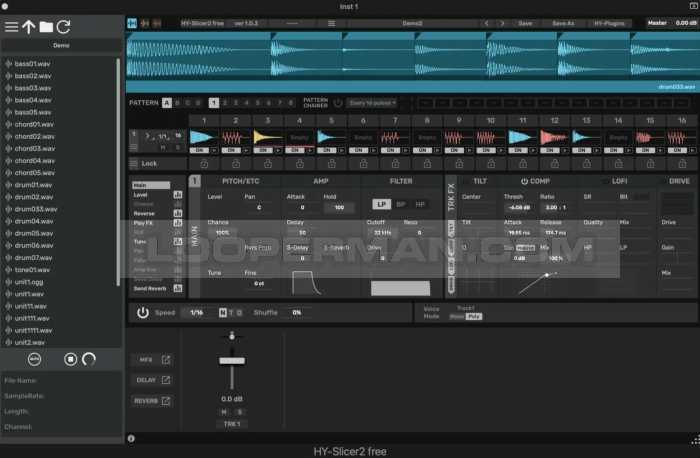Viewport: 700px width, 458px height.
Task: Click the lock icon under step 1
Action: pos(204,163)
